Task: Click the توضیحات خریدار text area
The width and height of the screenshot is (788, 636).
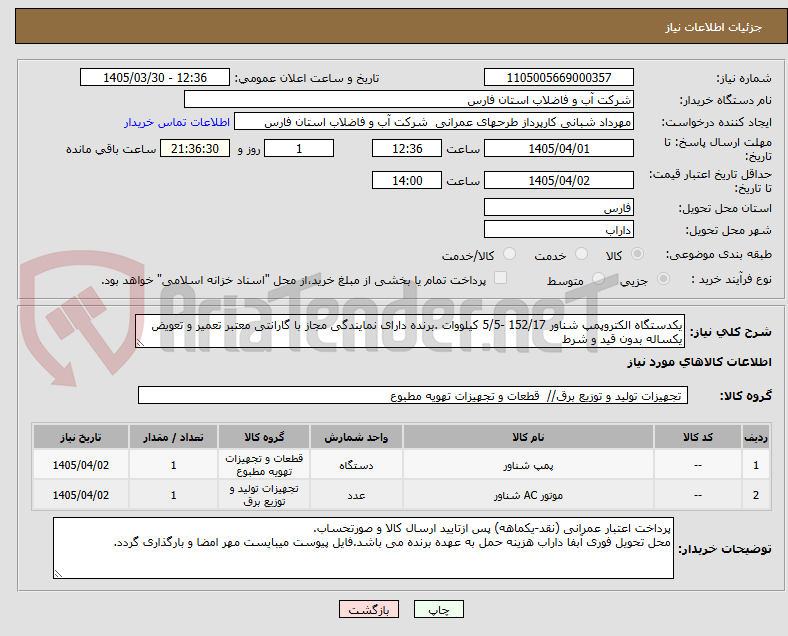Action: (363, 548)
